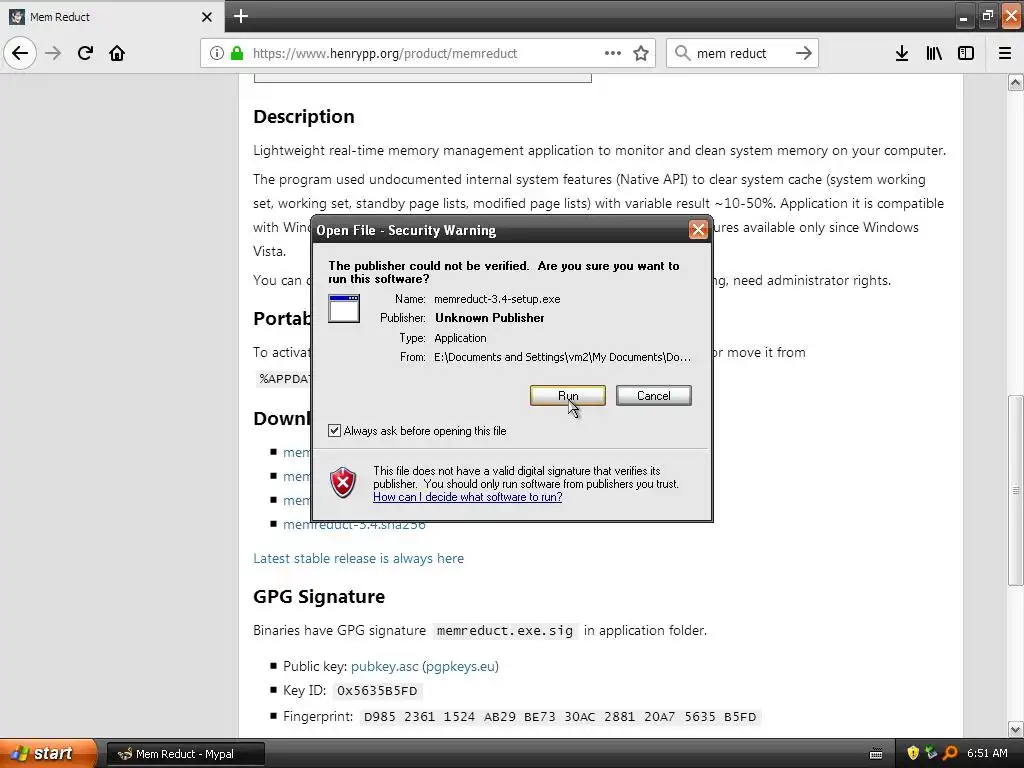Open the library bookmarks icon
The width and height of the screenshot is (1024, 768).
click(x=934, y=53)
